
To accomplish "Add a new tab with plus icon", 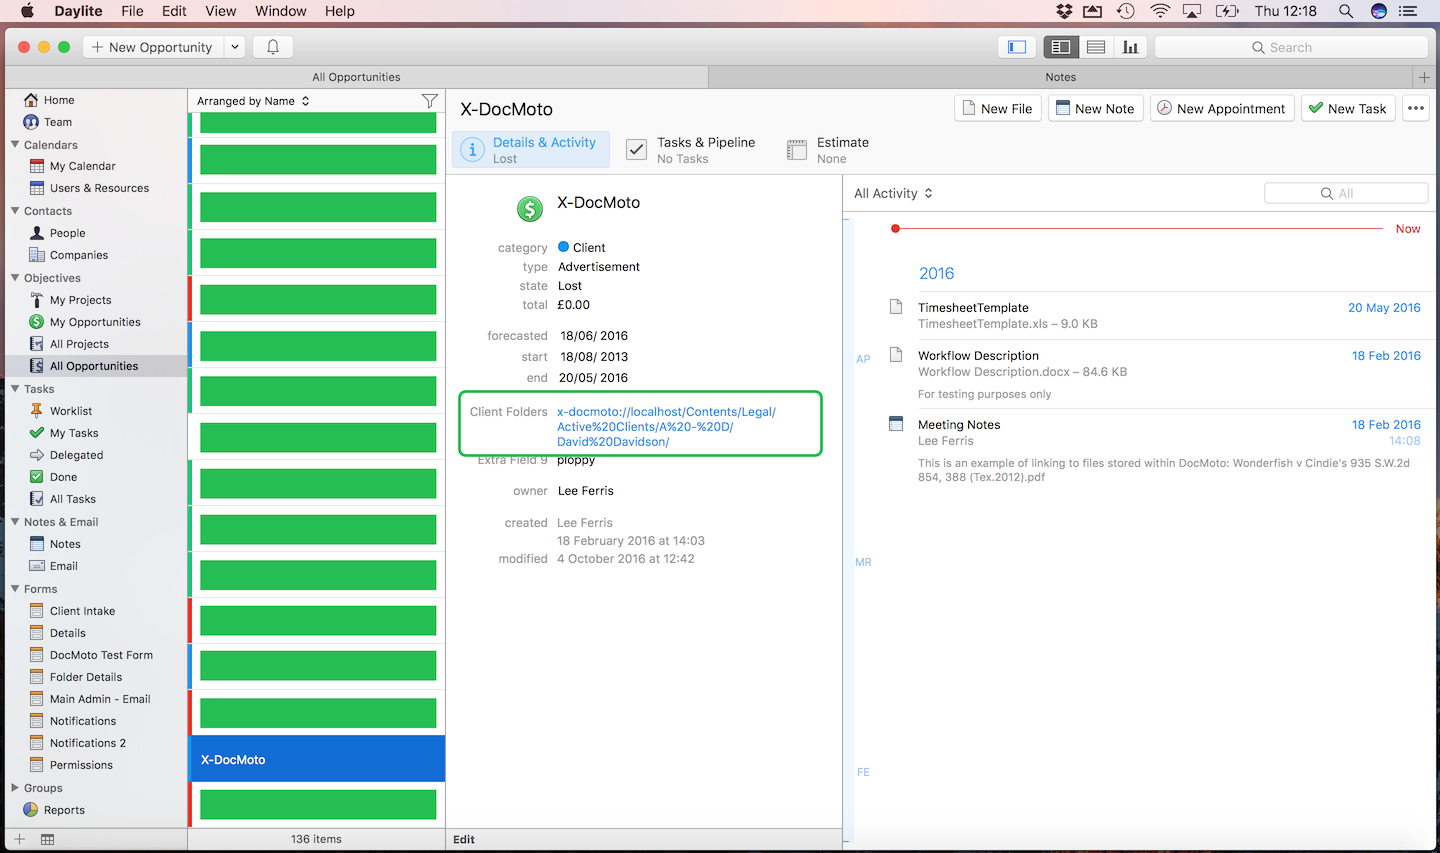I will [x=1424, y=77].
